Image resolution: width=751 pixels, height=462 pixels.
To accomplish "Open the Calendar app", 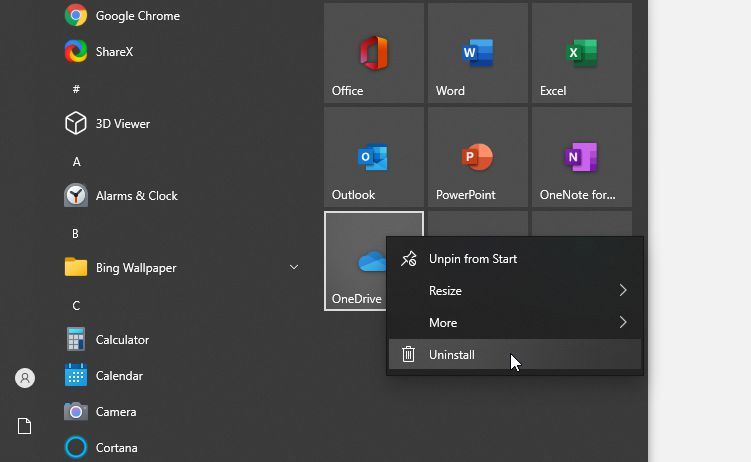I will [119, 376].
